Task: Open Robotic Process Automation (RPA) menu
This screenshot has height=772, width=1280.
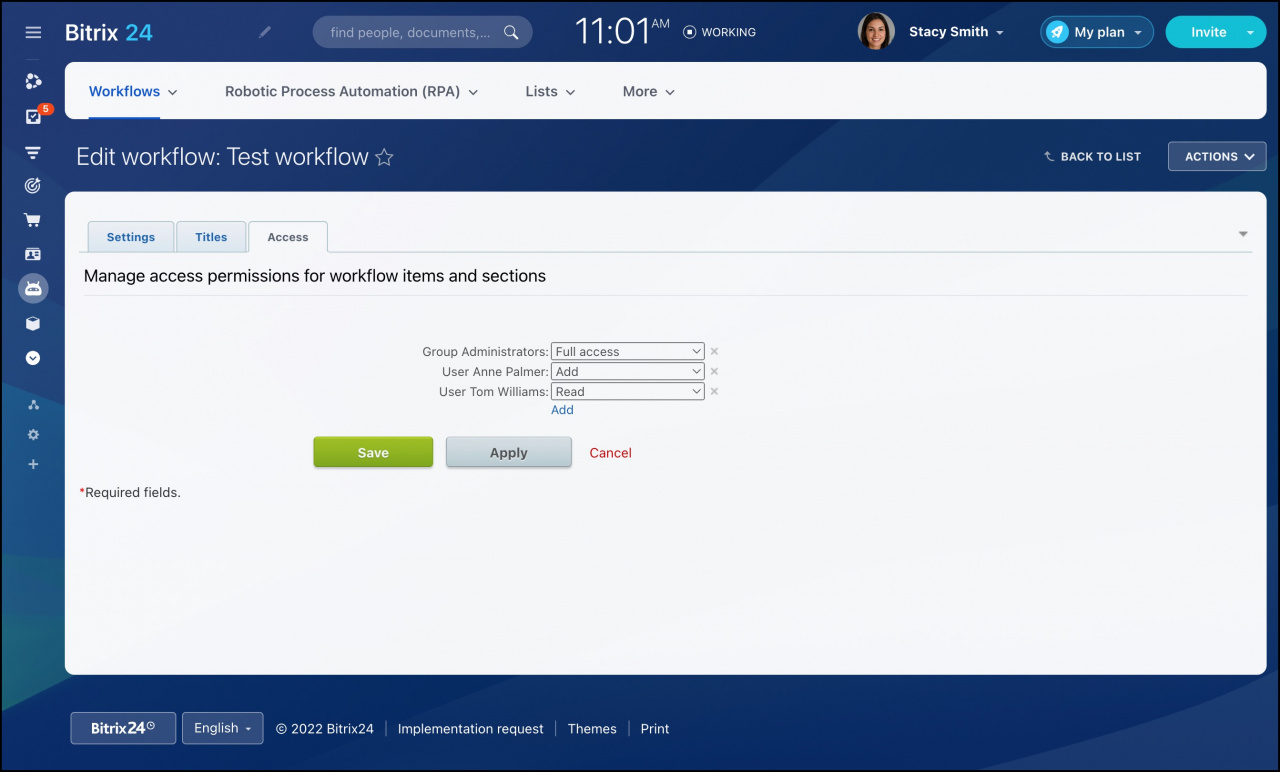Action: pos(352,91)
